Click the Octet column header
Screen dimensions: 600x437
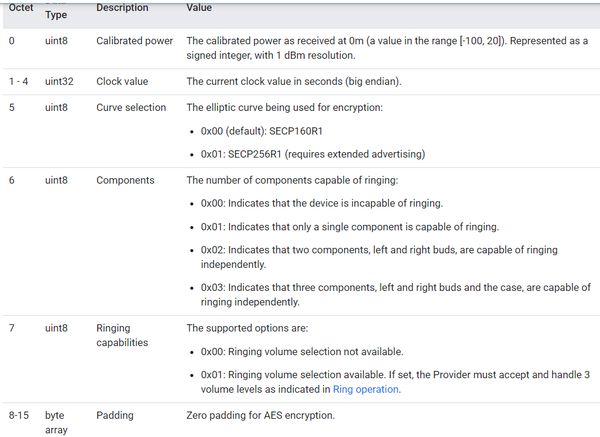(21, 8)
